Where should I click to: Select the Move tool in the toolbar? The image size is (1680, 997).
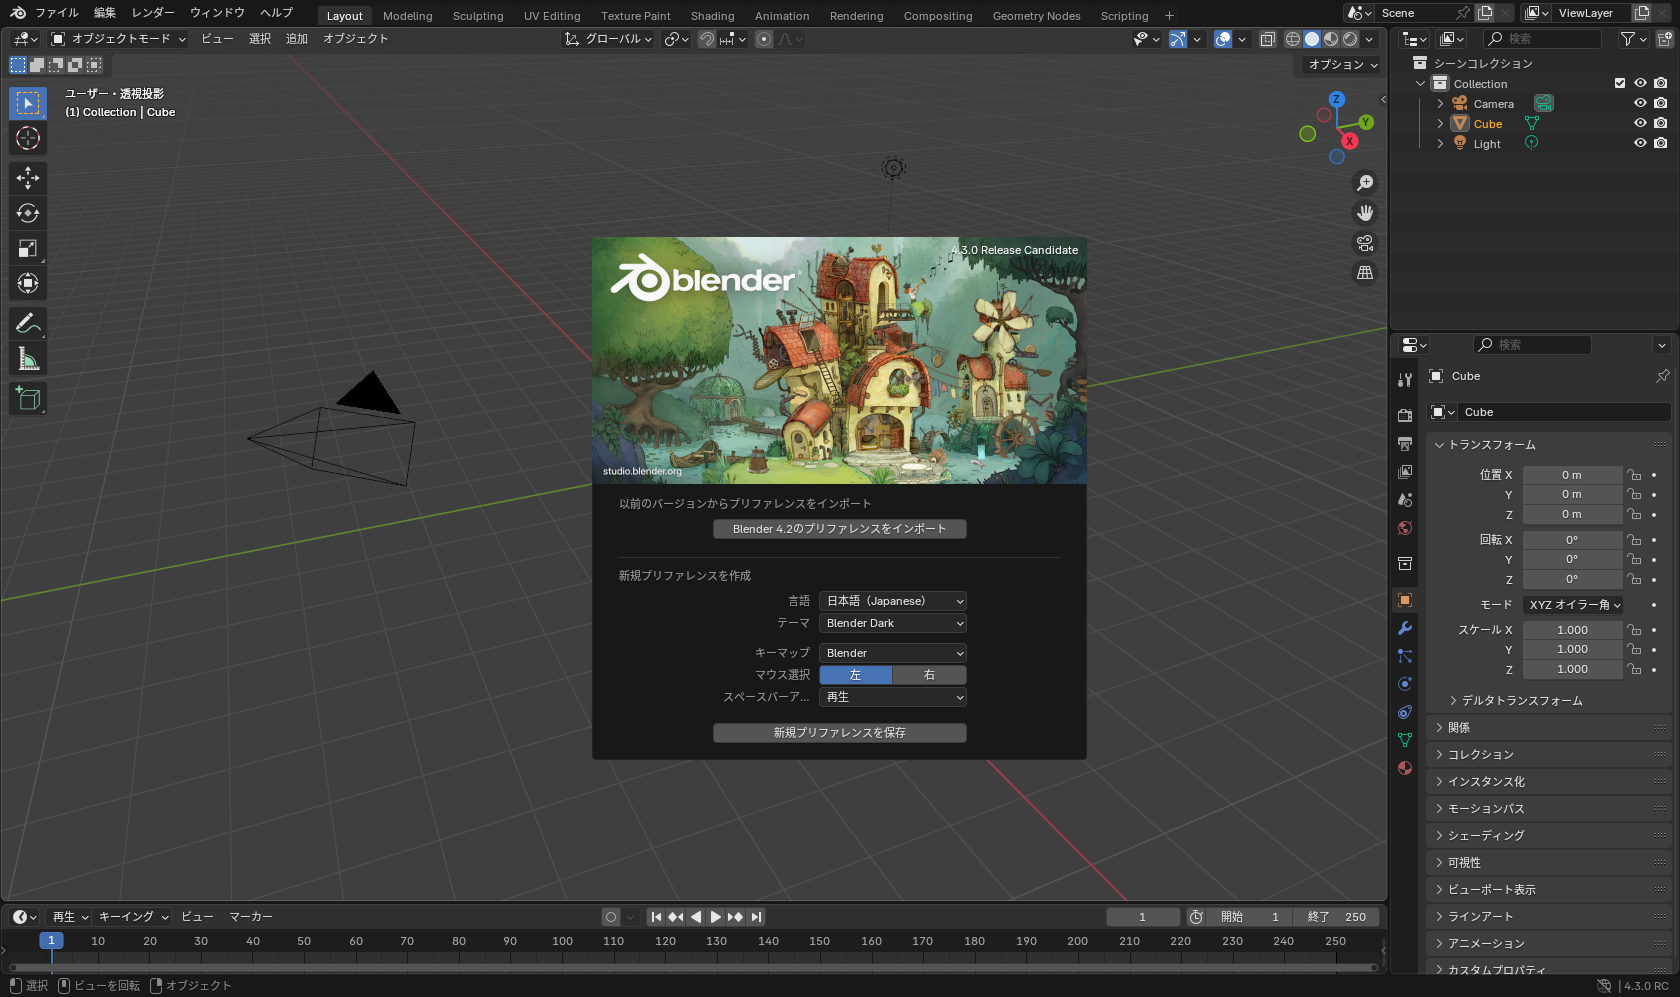[27, 177]
